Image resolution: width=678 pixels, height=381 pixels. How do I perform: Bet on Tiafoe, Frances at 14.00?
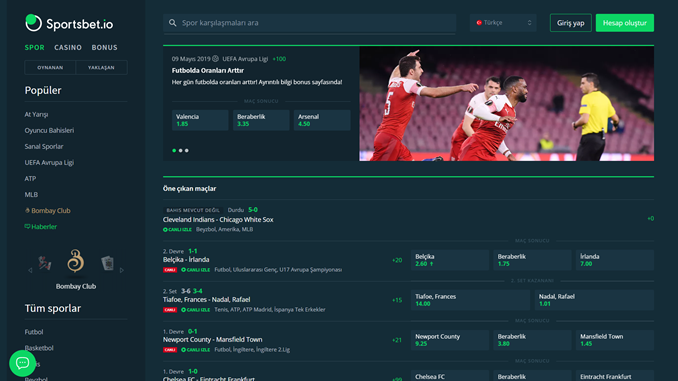point(470,300)
